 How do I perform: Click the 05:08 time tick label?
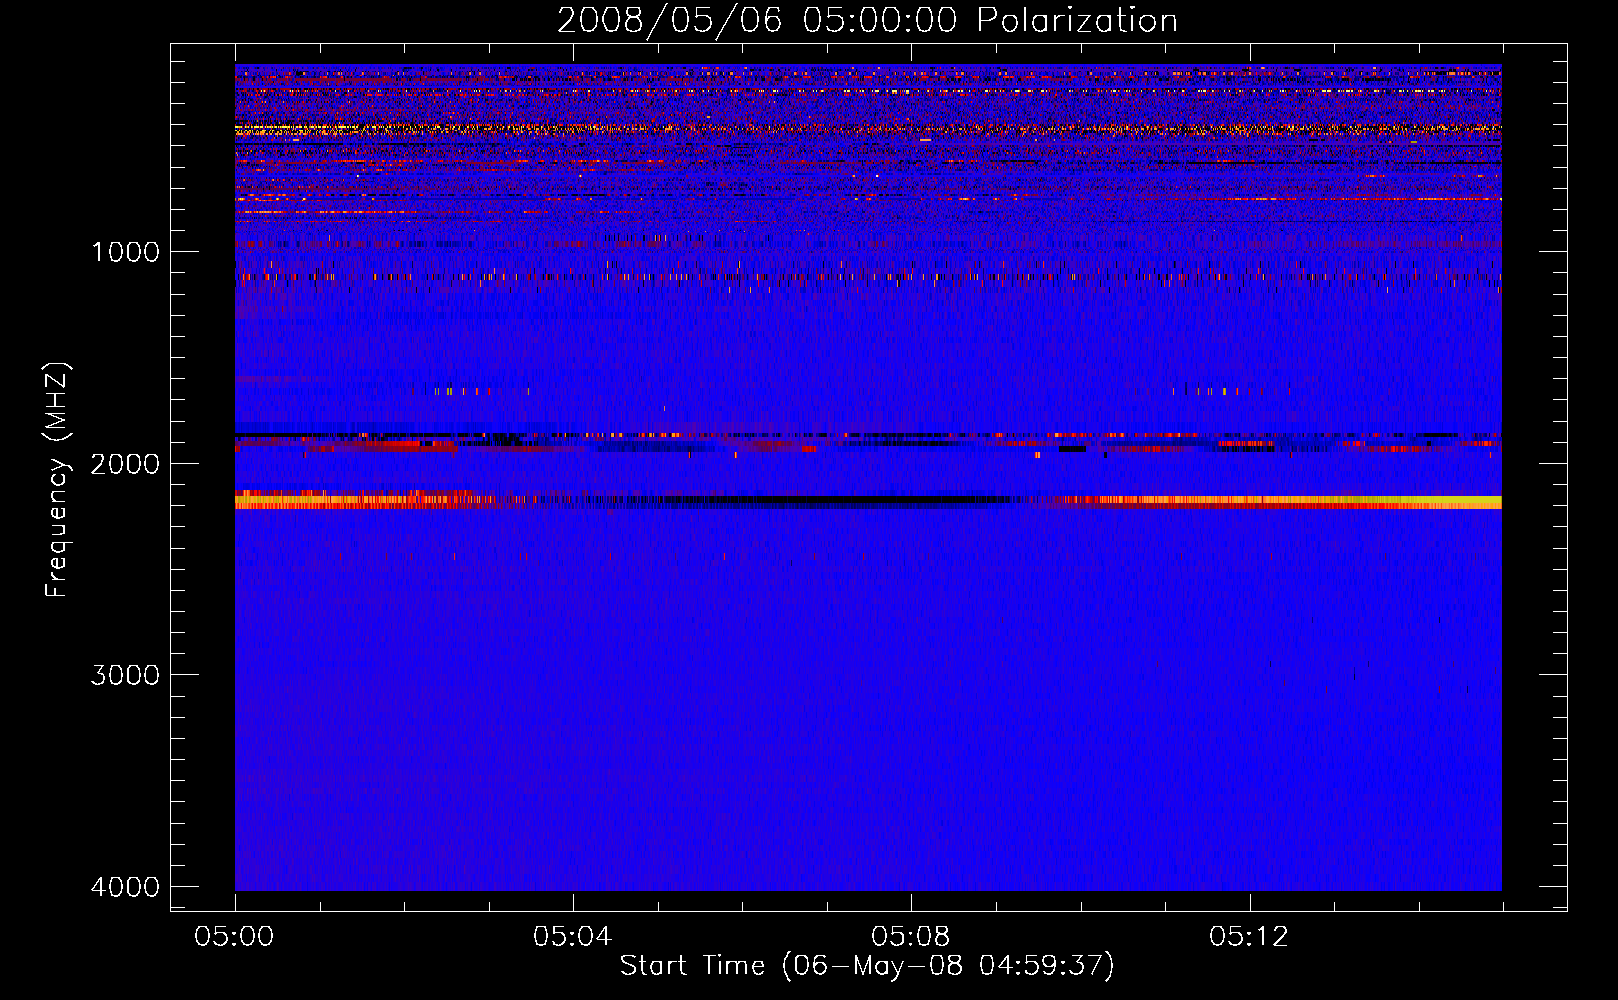click(911, 937)
